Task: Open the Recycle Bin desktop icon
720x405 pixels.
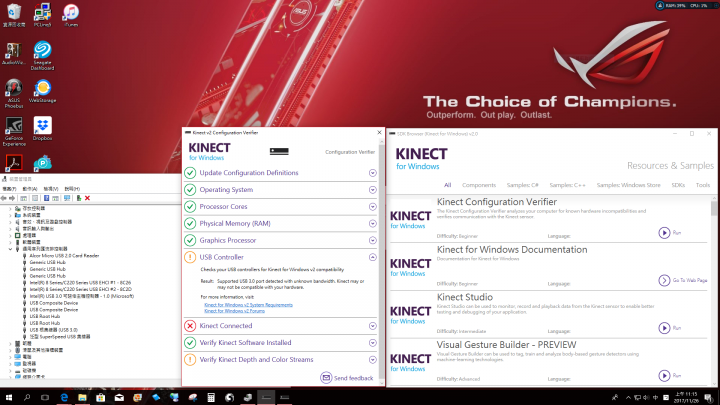Action: point(14,15)
